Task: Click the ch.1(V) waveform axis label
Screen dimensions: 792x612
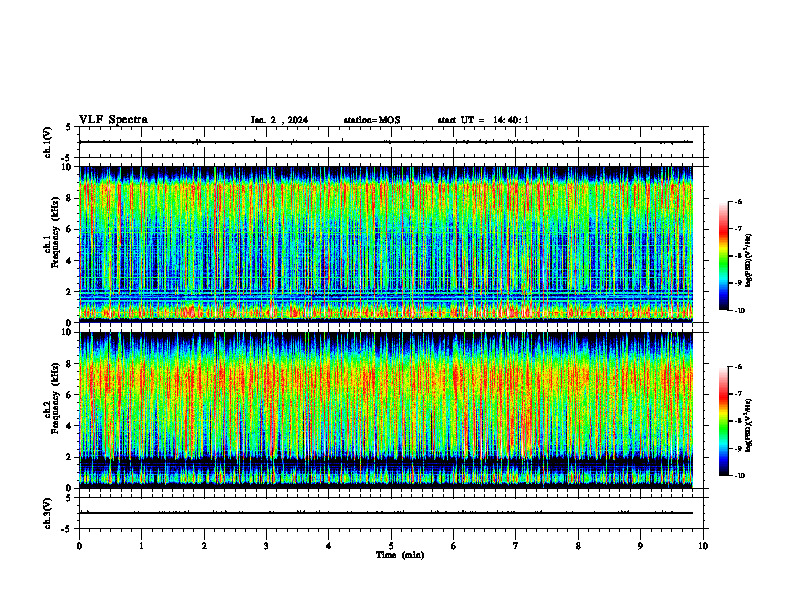Action: 47,142
